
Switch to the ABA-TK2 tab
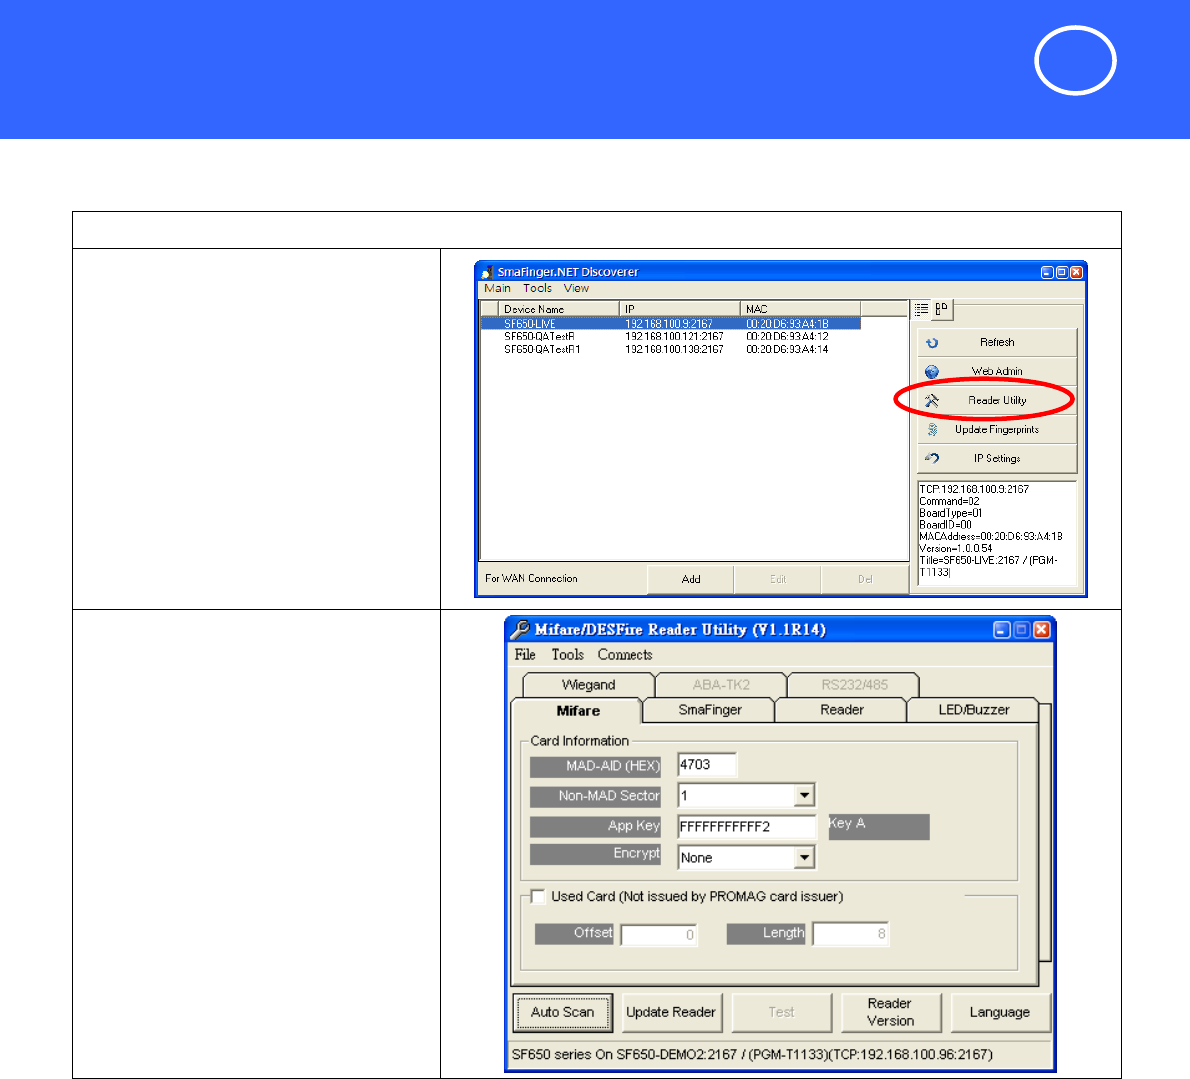tap(721, 685)
